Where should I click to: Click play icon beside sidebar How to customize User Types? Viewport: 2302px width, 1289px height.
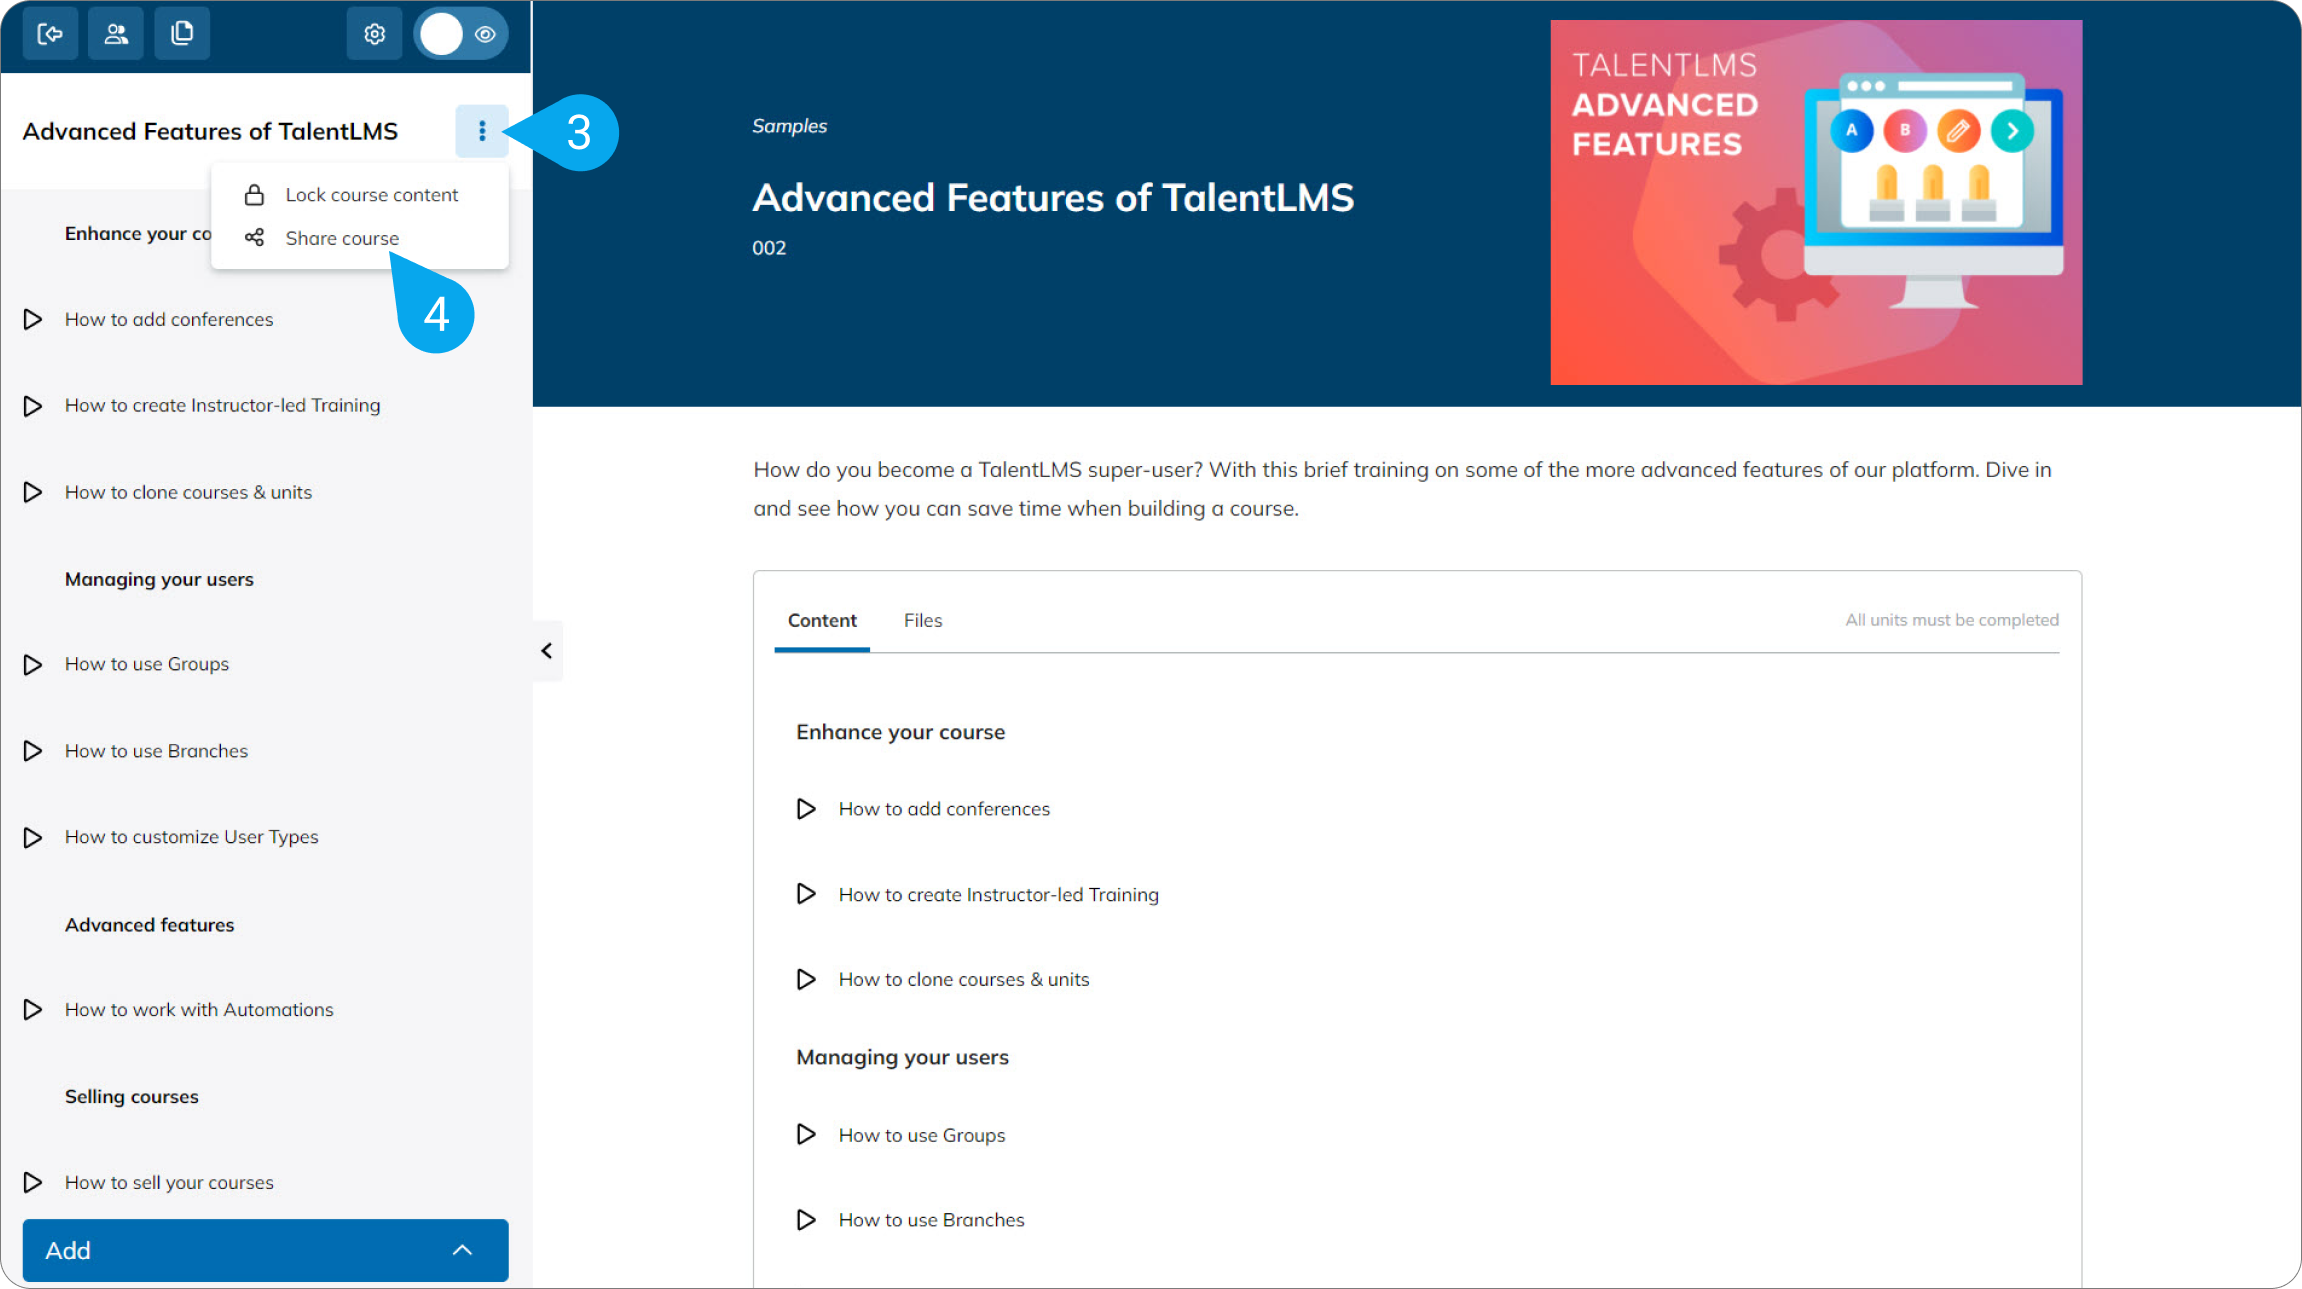pos(33,837)
